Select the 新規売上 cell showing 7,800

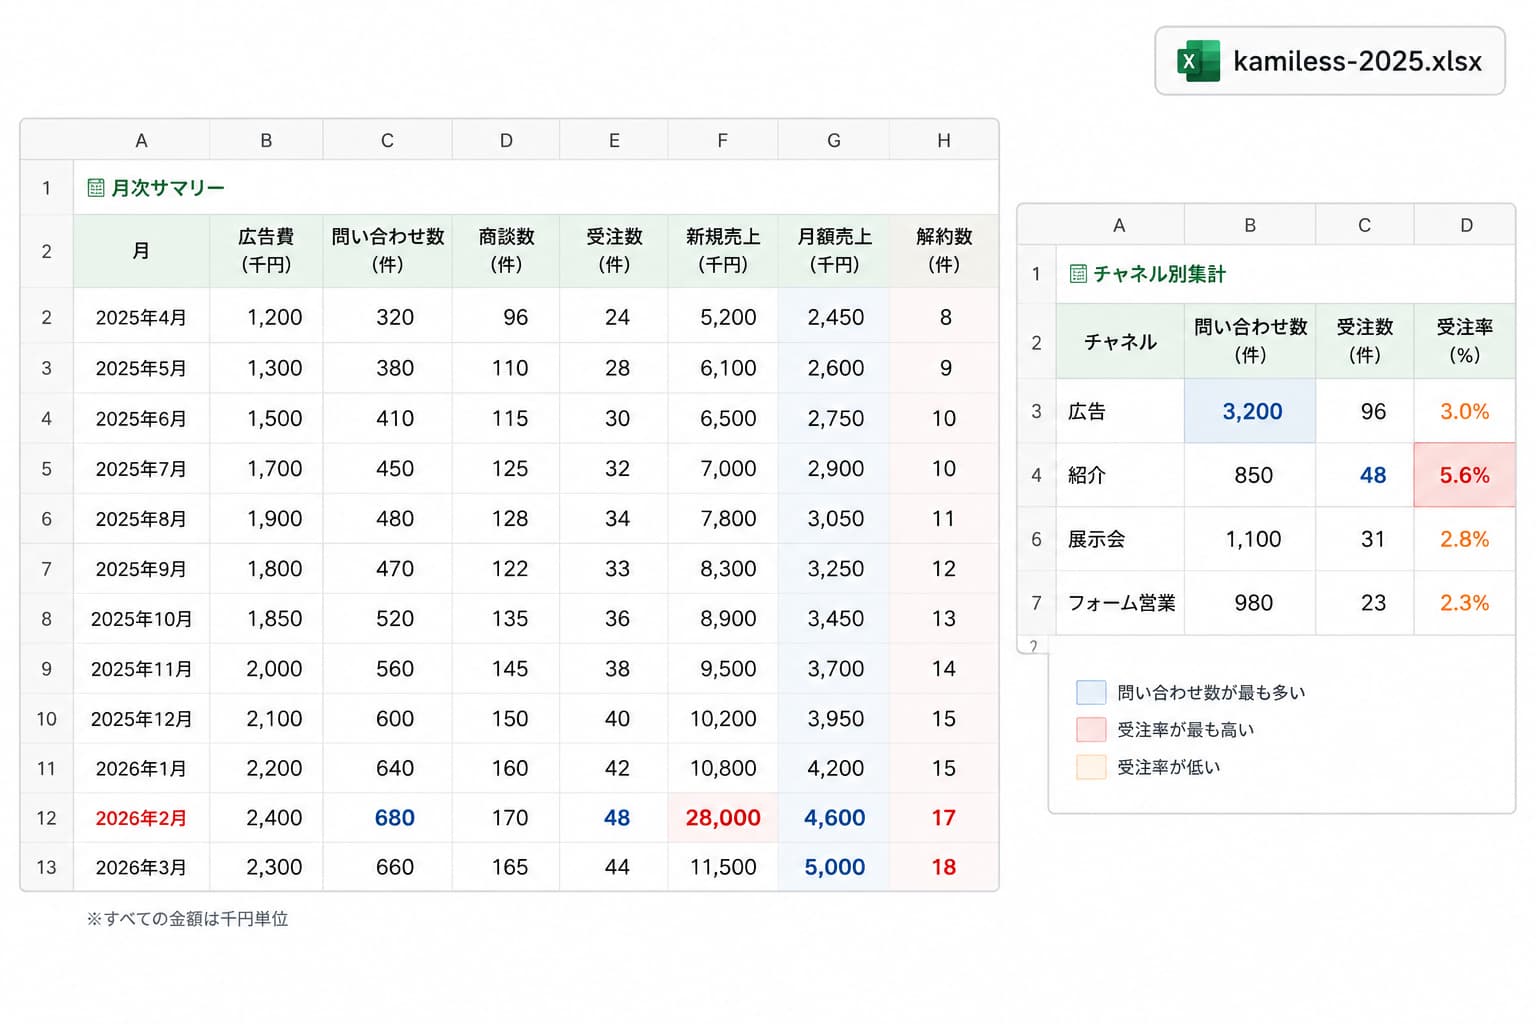[723, 518]
